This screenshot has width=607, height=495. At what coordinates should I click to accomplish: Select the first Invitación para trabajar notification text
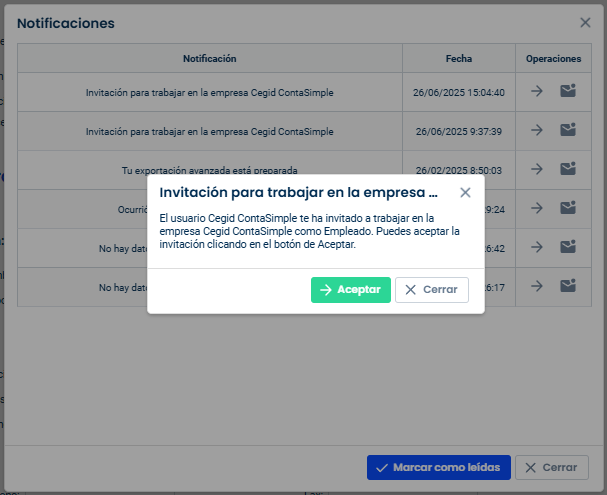pos(209,93)
